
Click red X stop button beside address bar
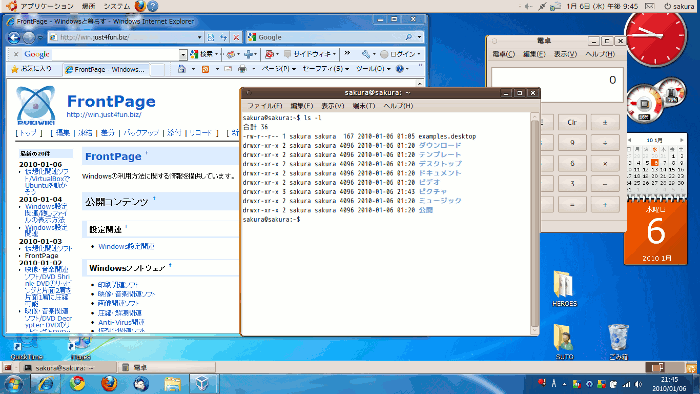(236, 37)
